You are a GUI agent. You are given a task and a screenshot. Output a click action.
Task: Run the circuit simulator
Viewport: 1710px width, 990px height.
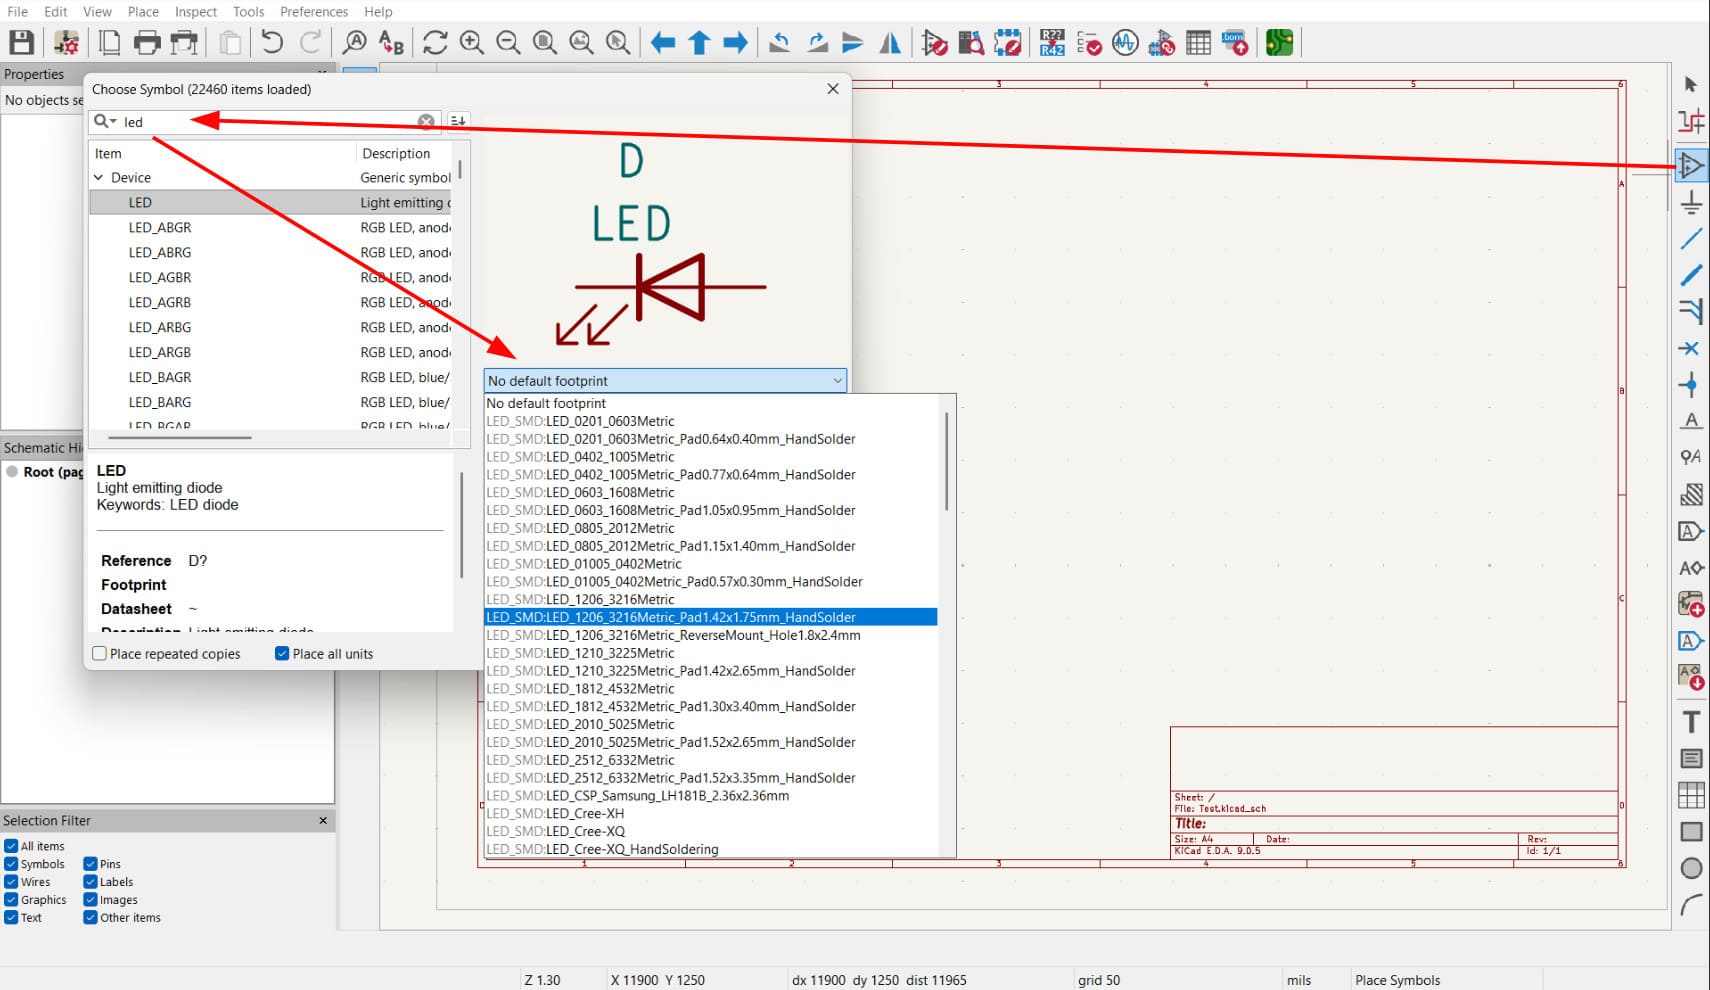coord(1124,43)
